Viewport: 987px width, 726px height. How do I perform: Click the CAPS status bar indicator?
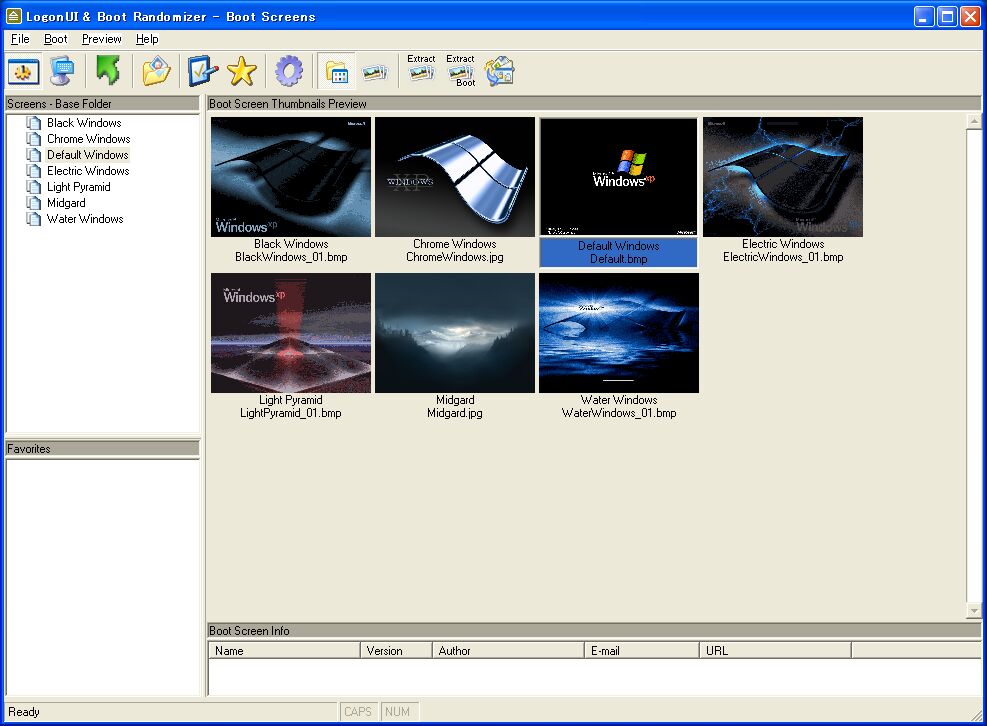point(358,712)
